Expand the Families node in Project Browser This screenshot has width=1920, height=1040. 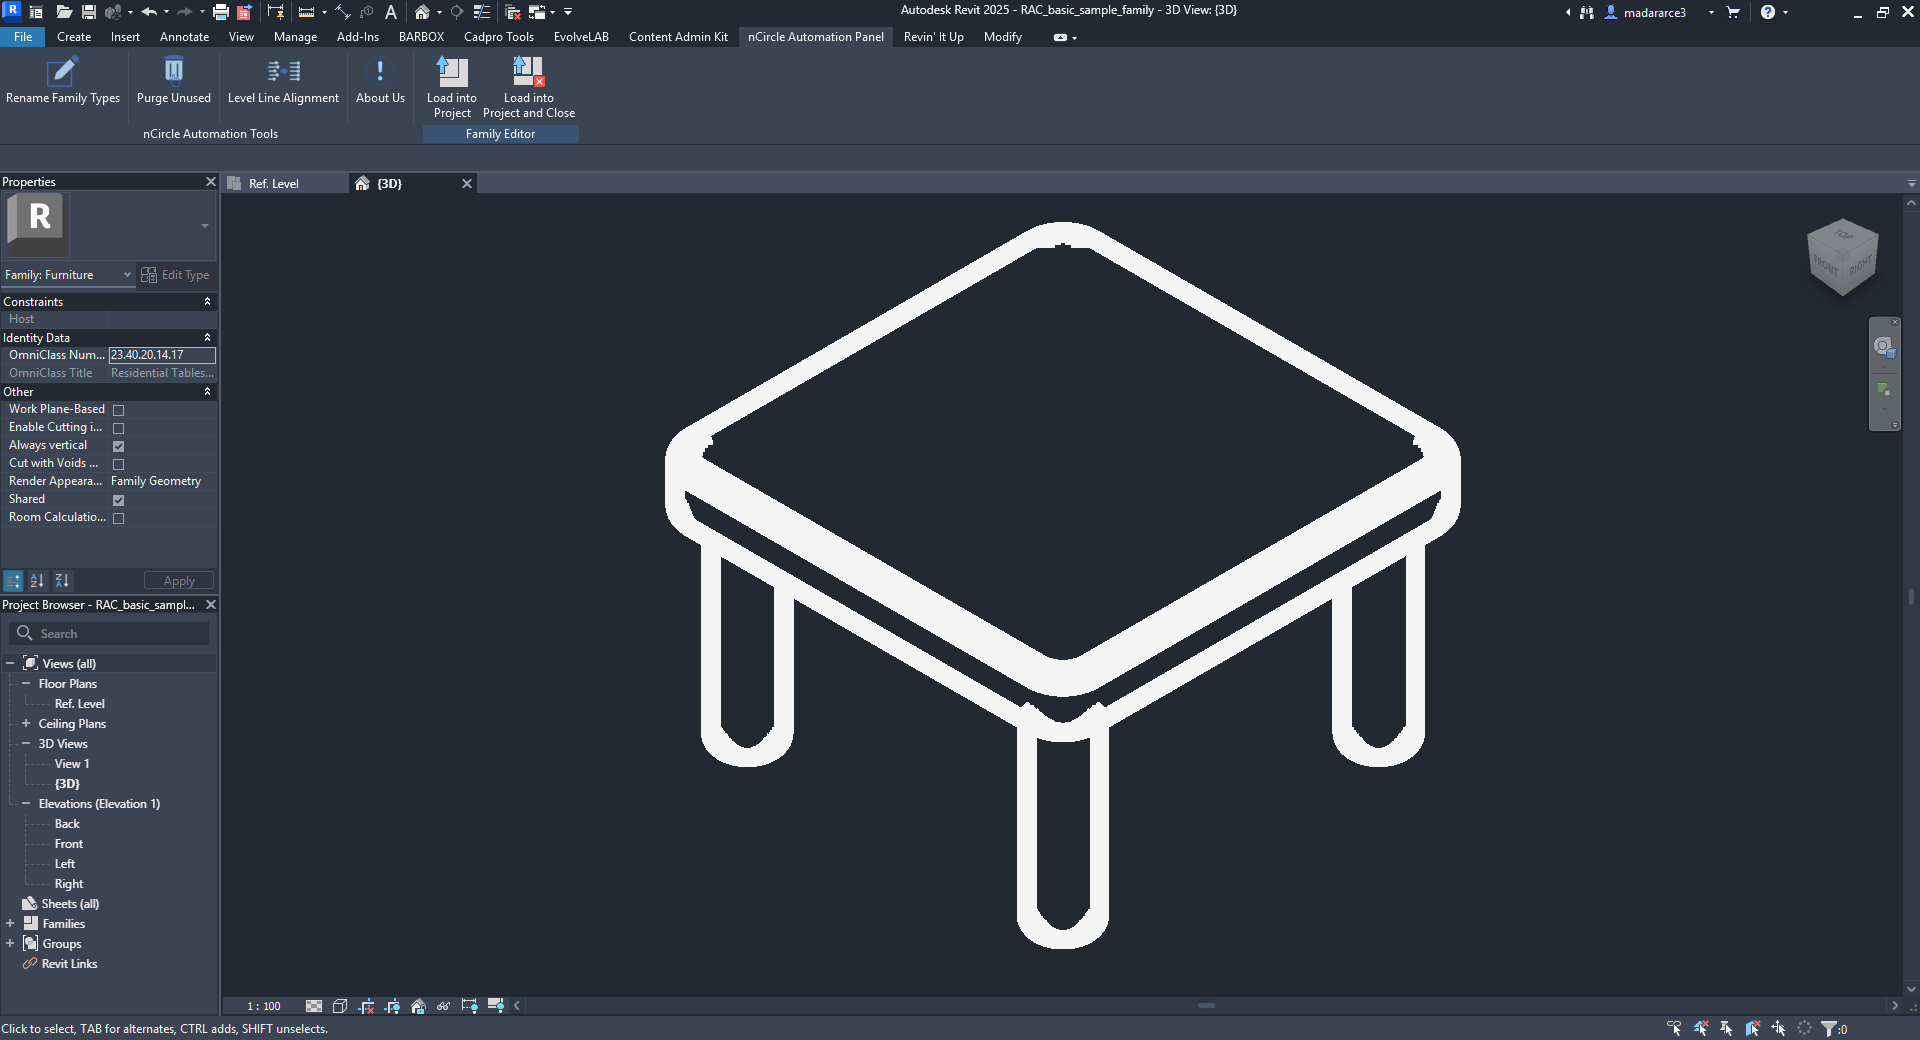10,923
